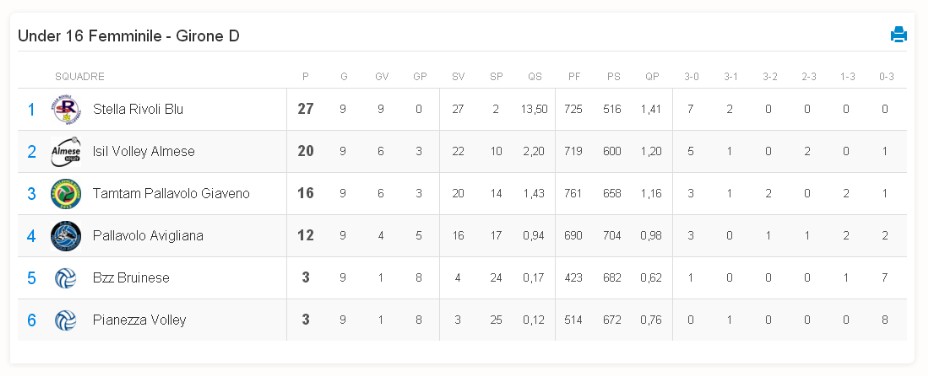This screenshot has width=928, height=376.
Task: Open the Stella Rivoli Blu team logo
Action: coord(66,110)
